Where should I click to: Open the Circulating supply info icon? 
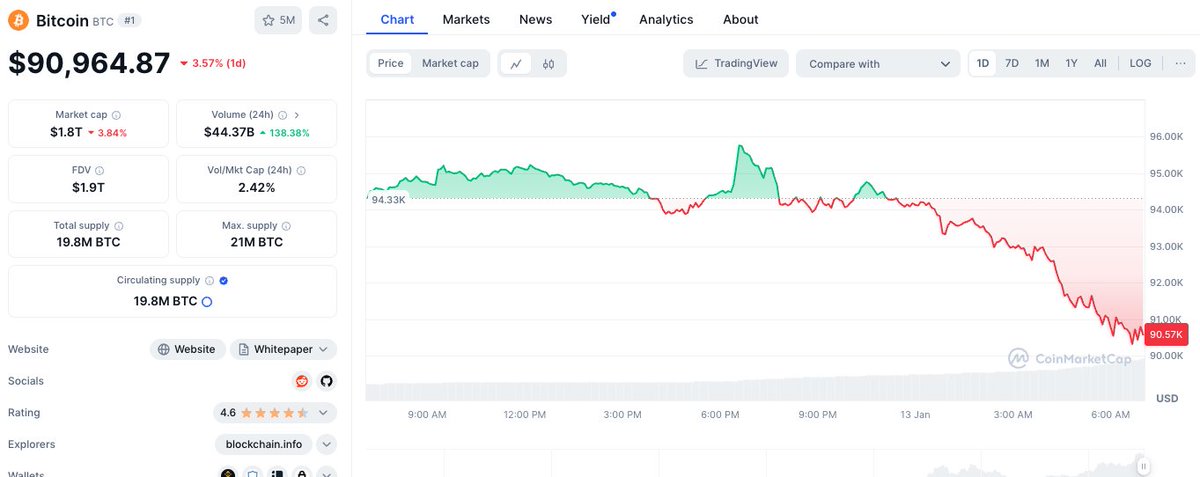pos(209,281)
